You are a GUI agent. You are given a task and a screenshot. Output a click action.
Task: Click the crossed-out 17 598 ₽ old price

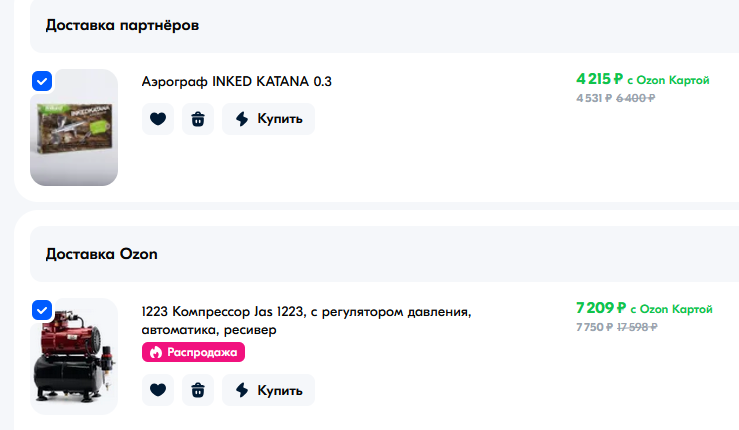637,327
